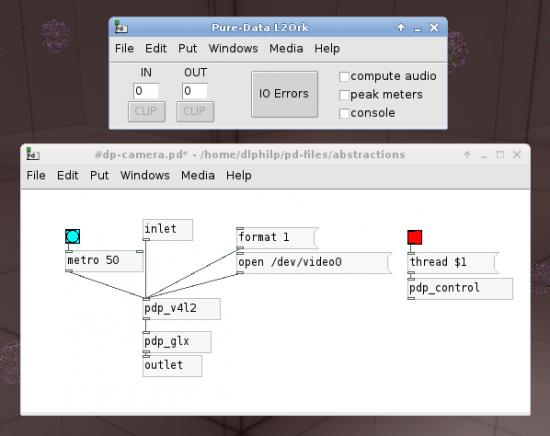Image resolution: width=550 pixels, height=436 pixels.
Task: Click the 'open /dev/video0' message box
Action: click(x=314, y=262)
